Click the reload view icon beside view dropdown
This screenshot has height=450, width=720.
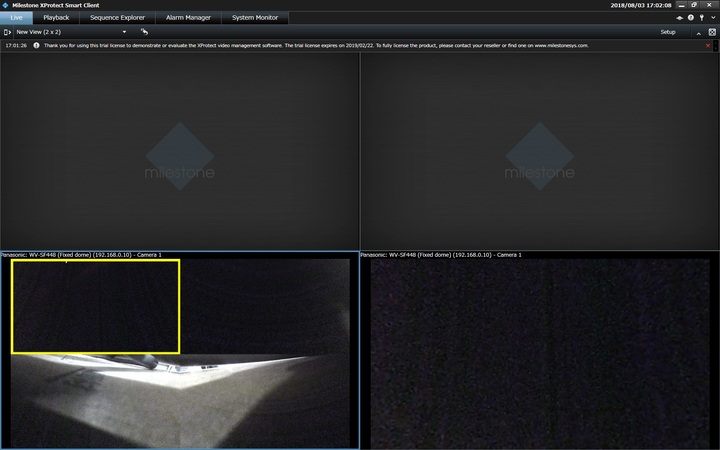145,32
